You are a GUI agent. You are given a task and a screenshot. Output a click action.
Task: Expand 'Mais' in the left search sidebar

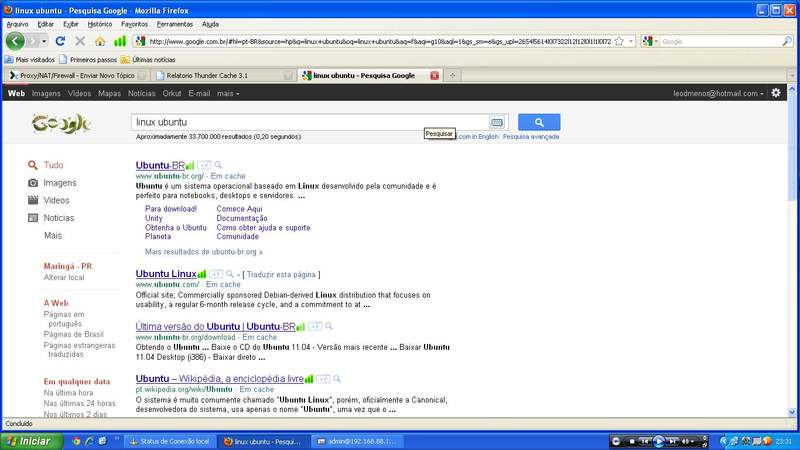pos(53,235)
